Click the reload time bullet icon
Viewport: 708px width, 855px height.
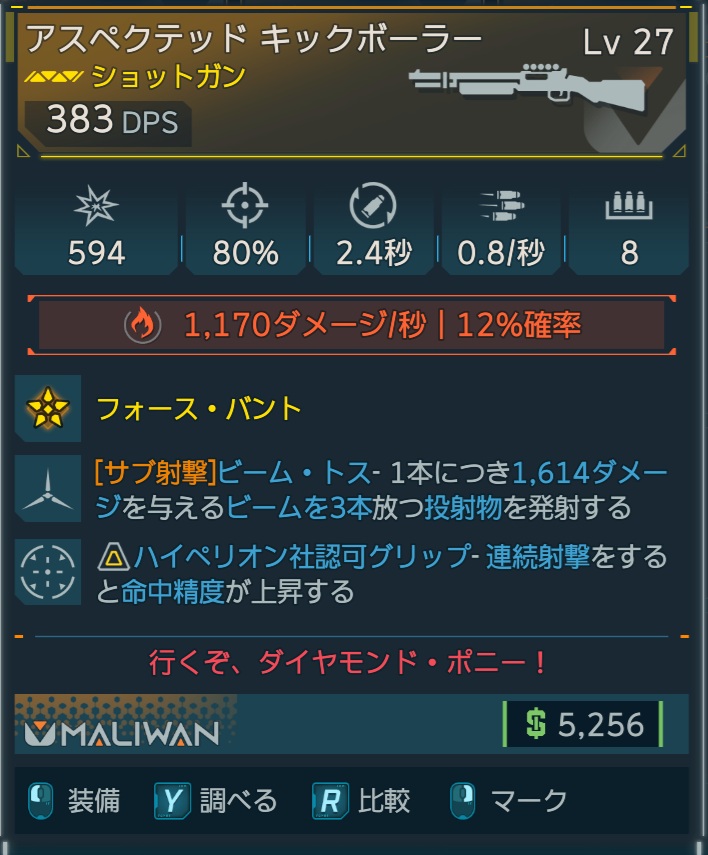coord(373,206)
